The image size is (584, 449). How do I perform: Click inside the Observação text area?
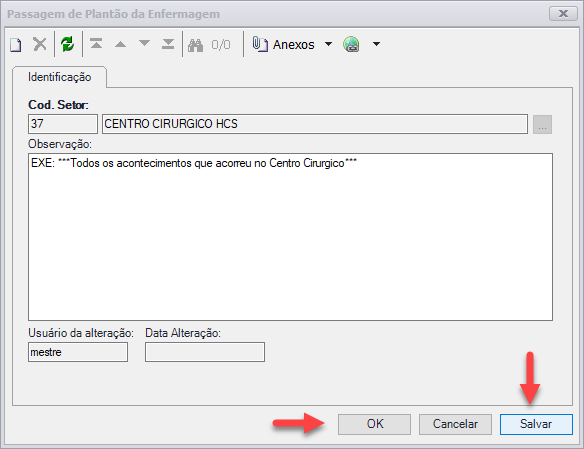(291, 237)
